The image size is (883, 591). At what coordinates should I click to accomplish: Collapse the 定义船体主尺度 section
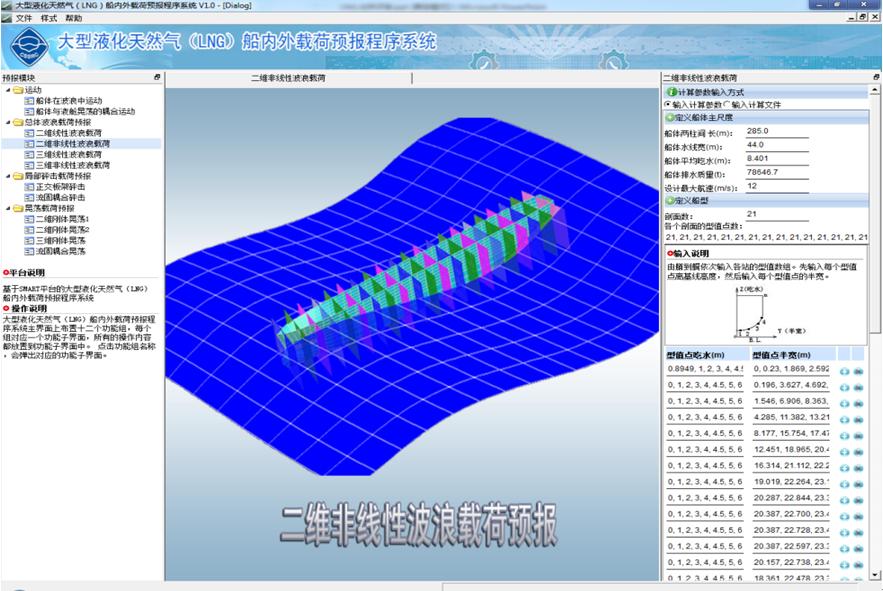(x=669, y=118)
